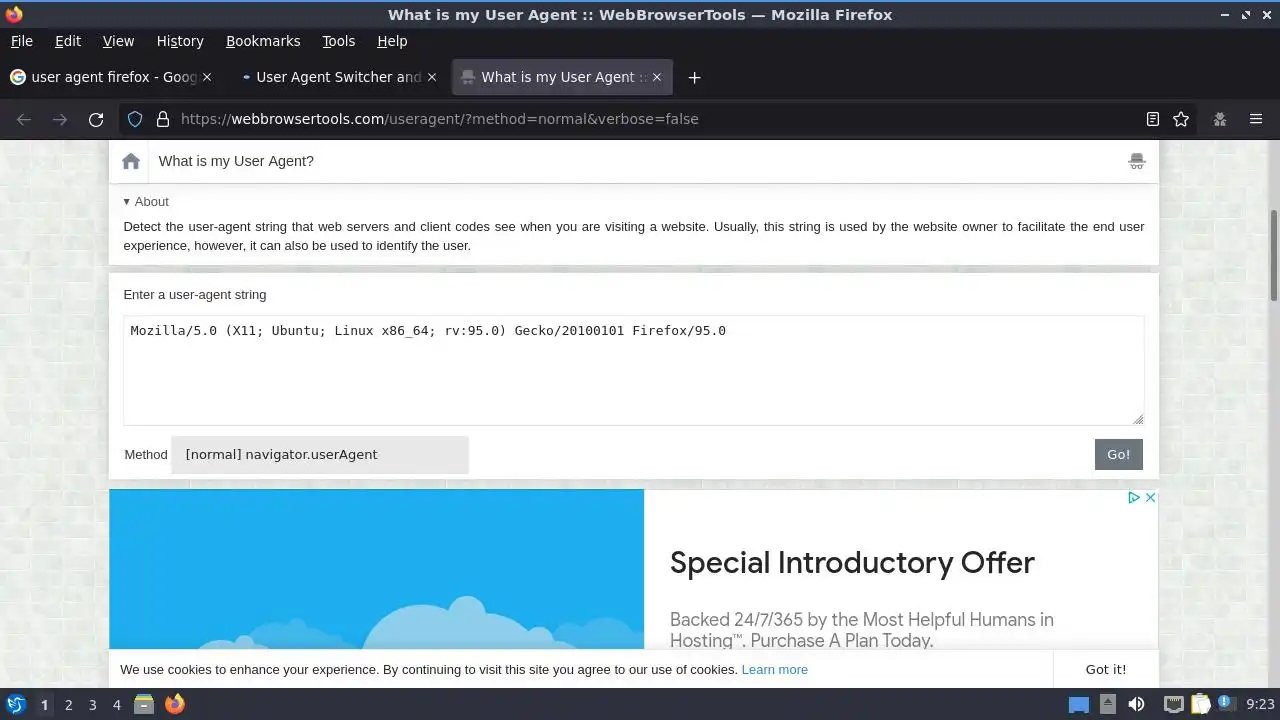Image resolution: width=1280 pixels, height=720 pixels.
Task: Open the Help menu
Action: (392, 41)
